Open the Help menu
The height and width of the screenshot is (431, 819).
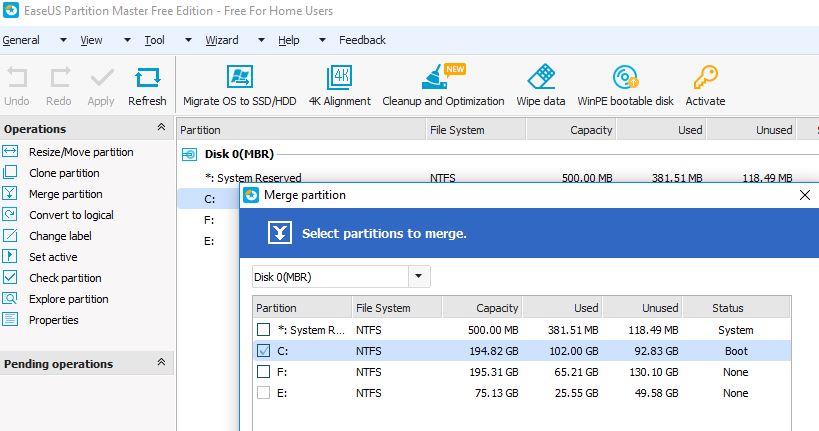pyautogui.click(x=289, y=40)
